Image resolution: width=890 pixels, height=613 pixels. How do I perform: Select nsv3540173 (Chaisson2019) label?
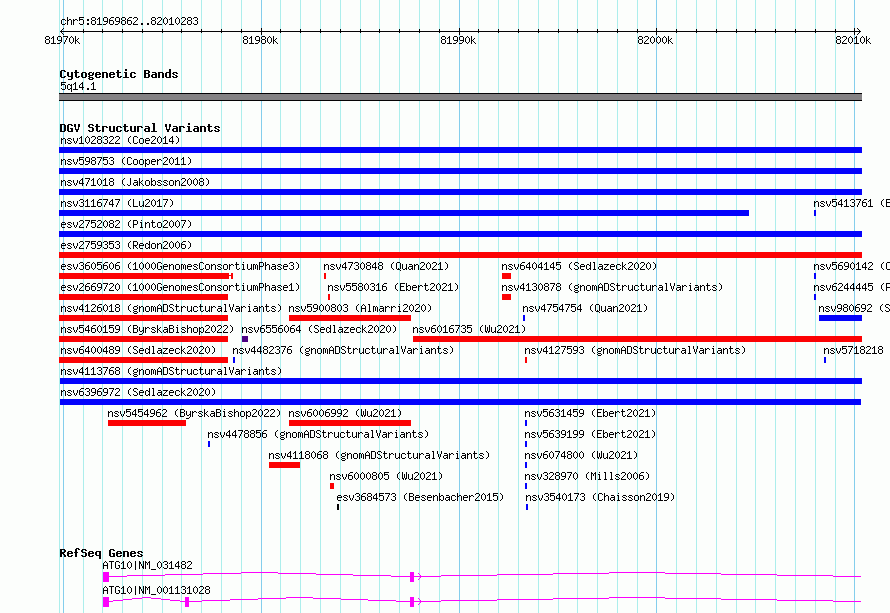[x=601, y=497]
